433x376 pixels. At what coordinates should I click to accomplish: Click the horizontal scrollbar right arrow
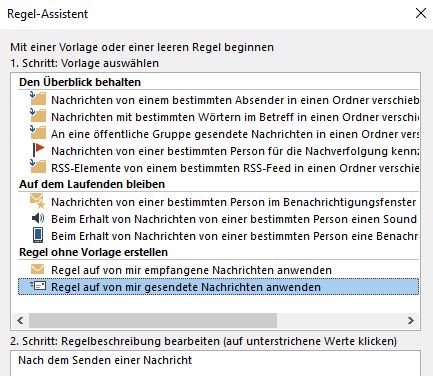pyautogui.click(x=411, y=321)
